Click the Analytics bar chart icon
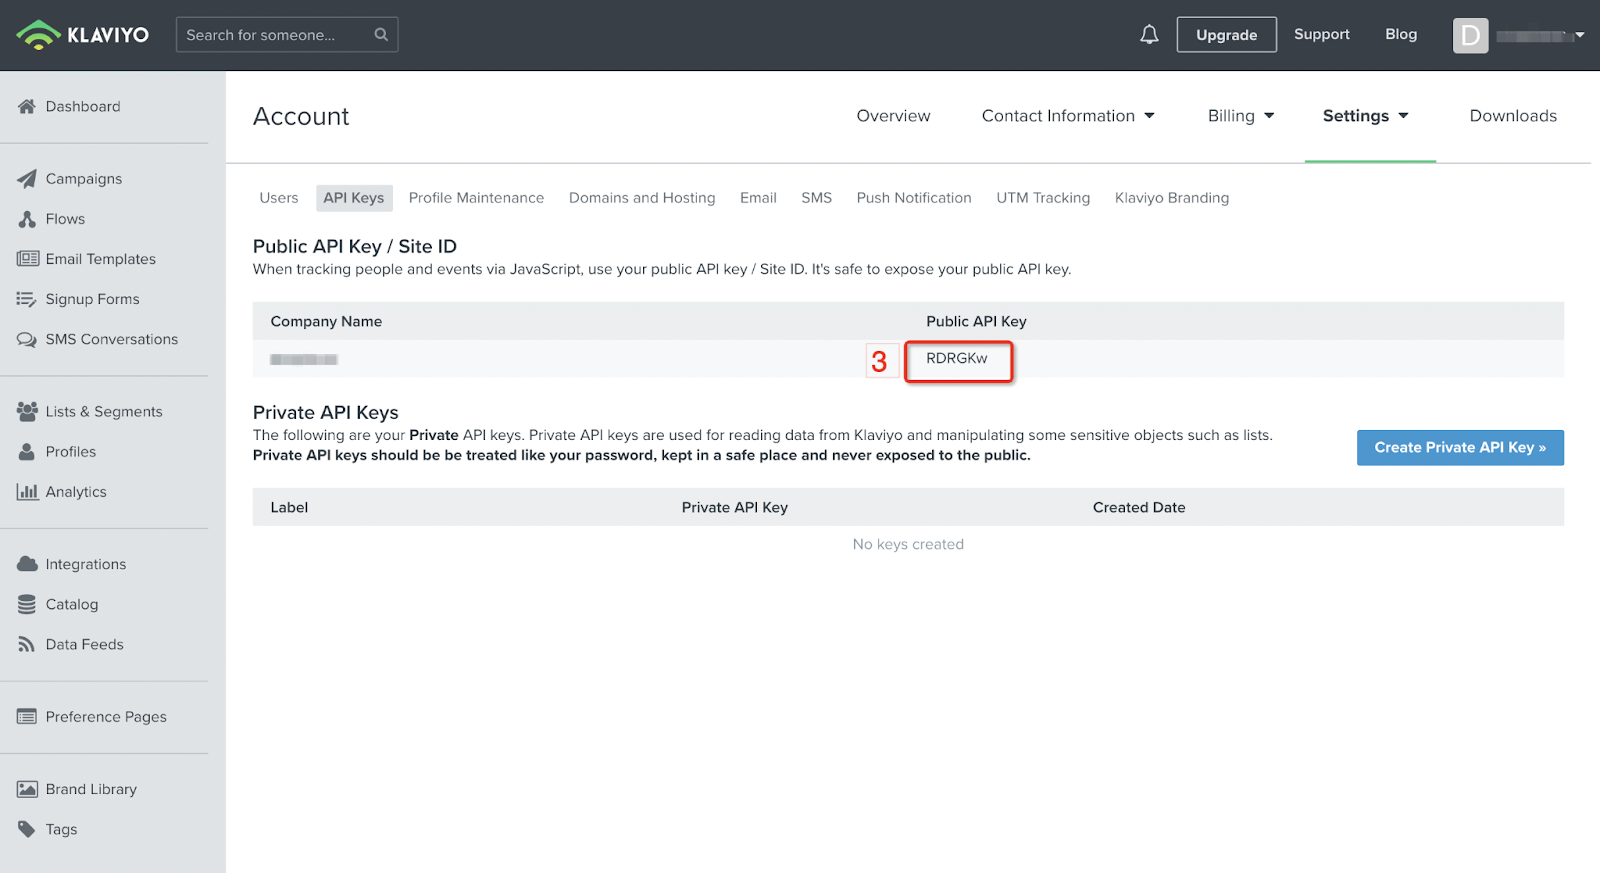Viewport: 1600px width, 873px height. 27,492
